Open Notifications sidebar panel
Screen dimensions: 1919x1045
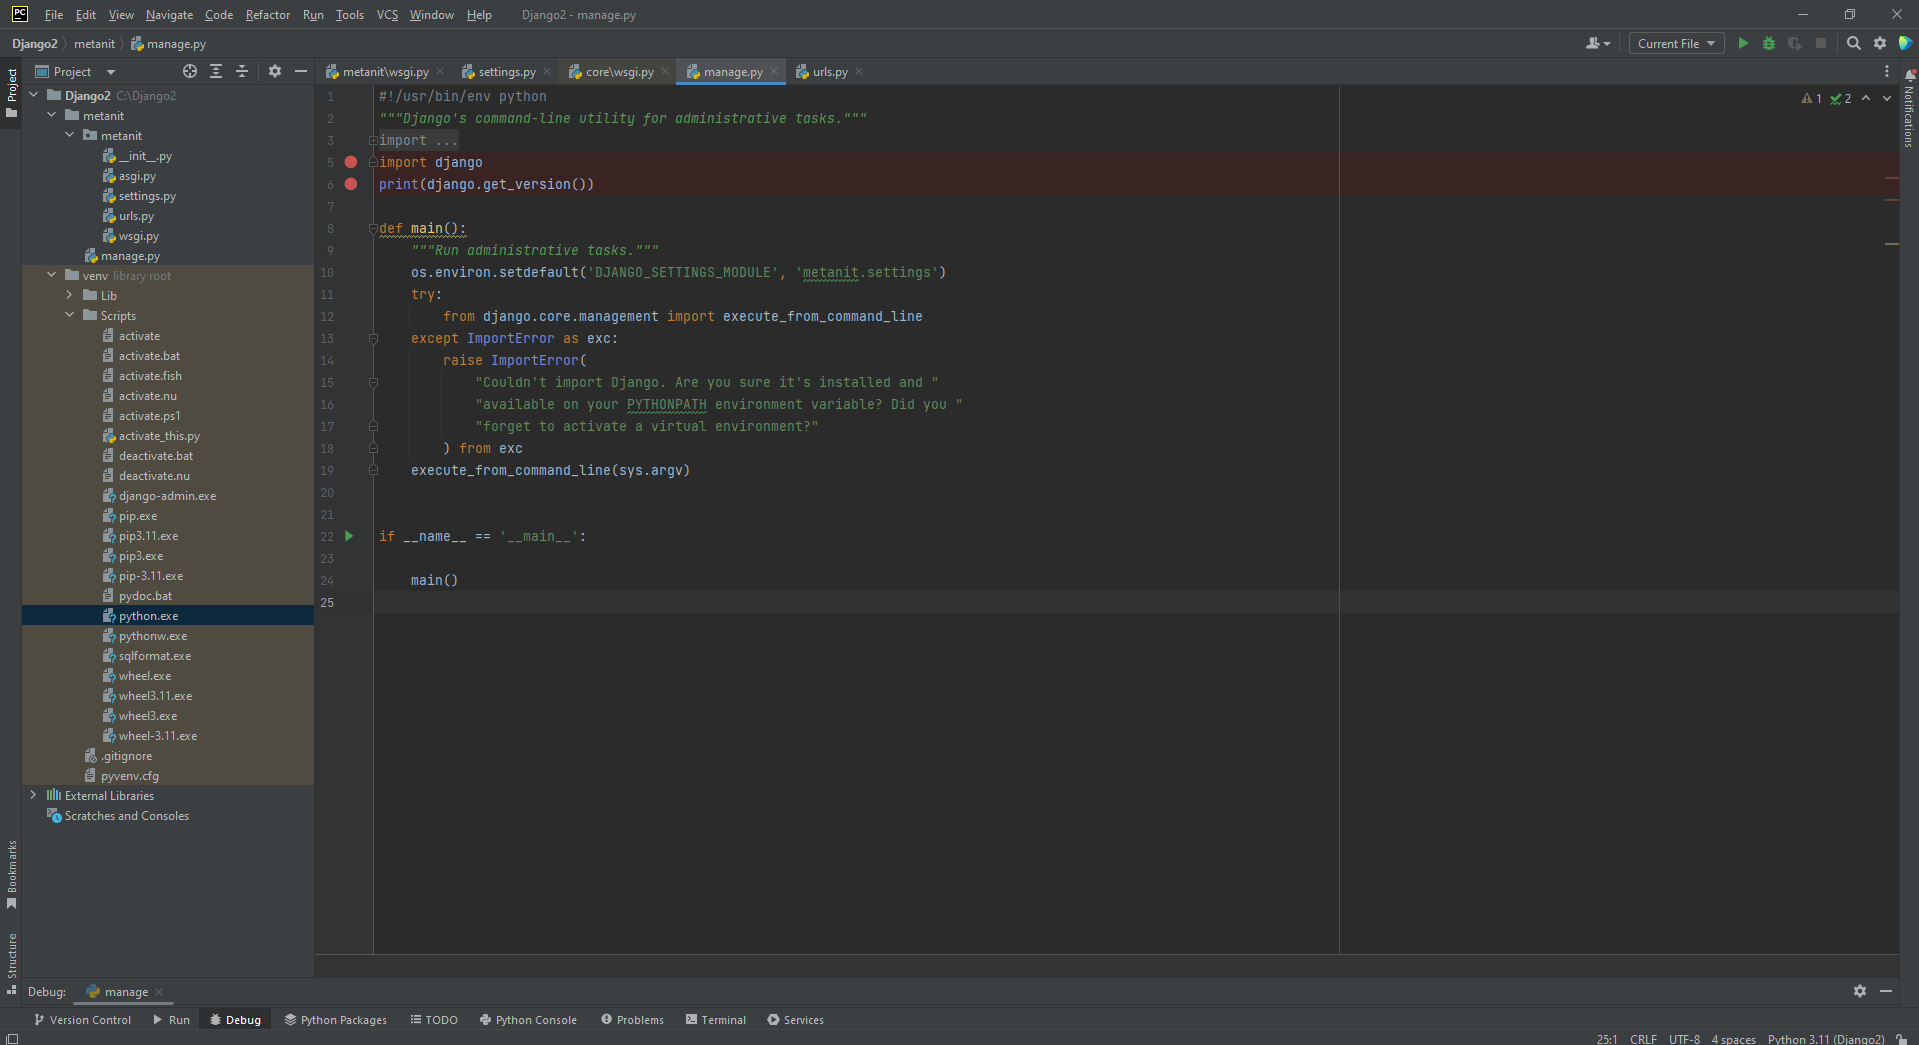1909,110
